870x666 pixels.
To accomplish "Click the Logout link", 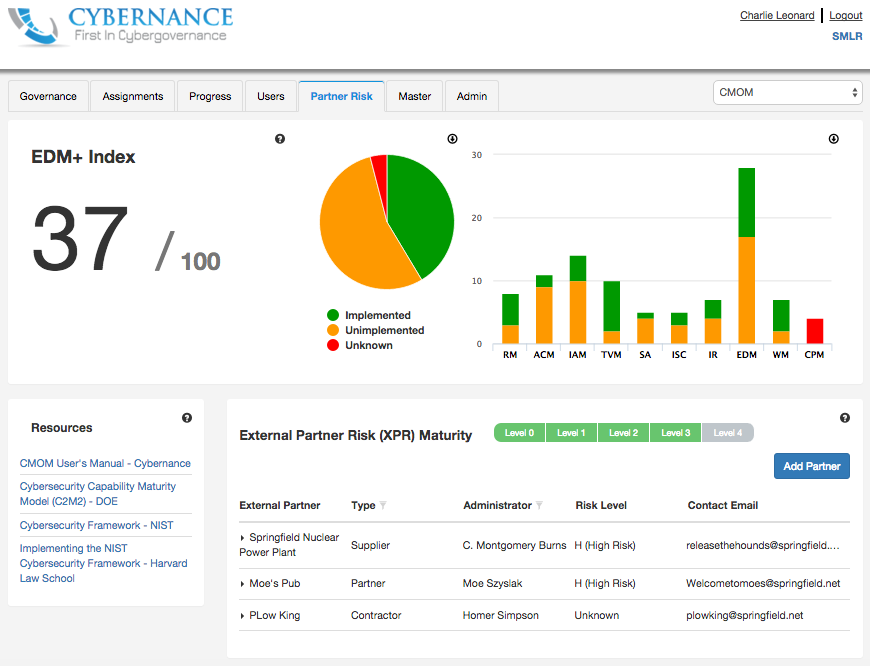I will point(846,16).
